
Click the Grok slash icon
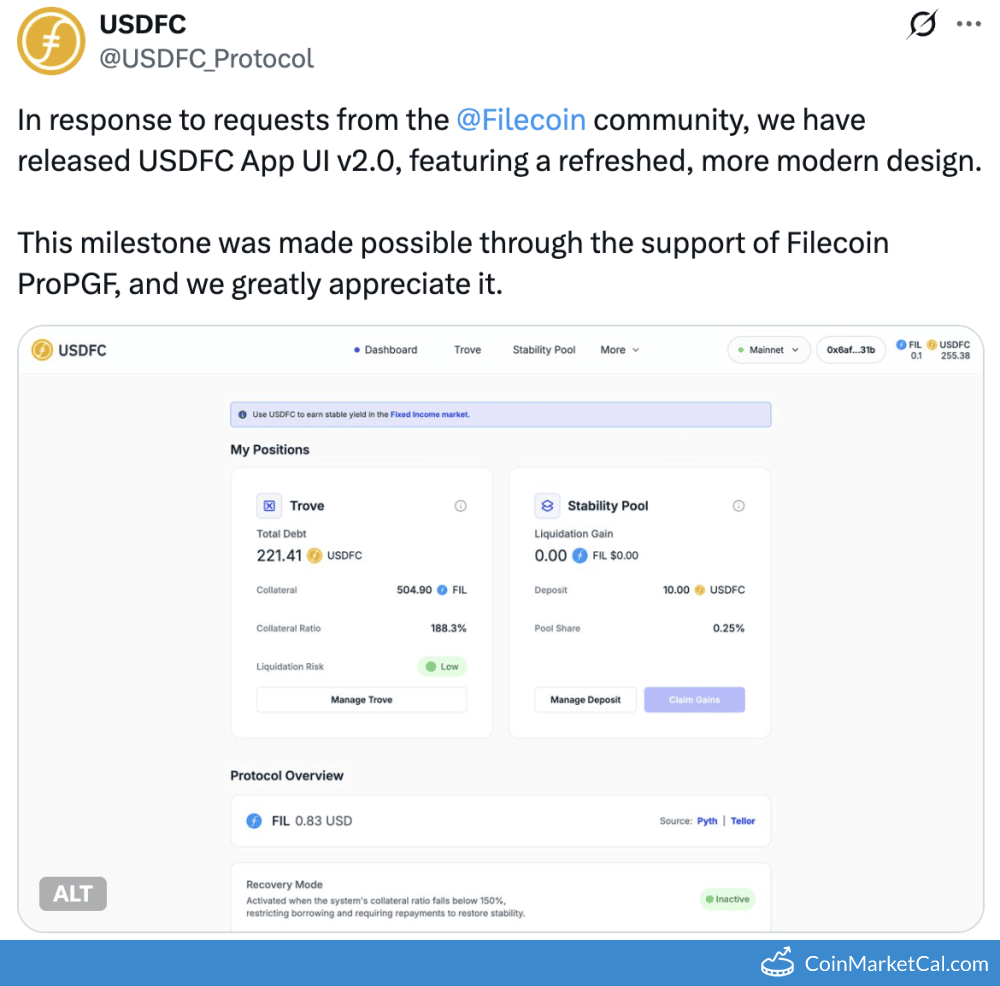coord(921,25)
